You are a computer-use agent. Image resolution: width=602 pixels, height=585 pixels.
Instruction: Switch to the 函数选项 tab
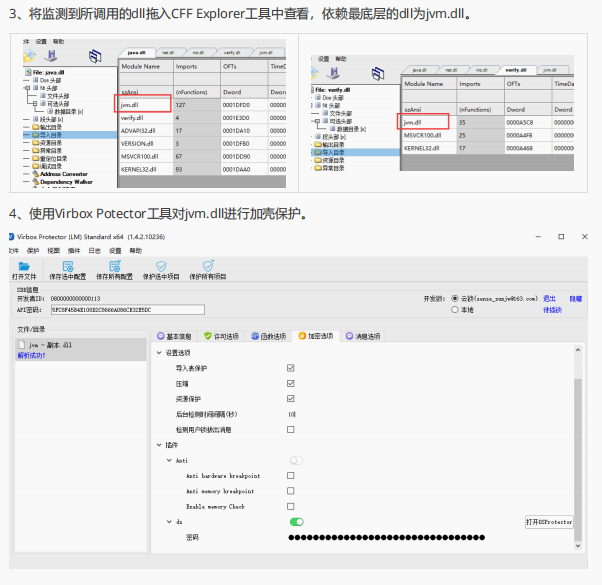[x=269, y=336]
